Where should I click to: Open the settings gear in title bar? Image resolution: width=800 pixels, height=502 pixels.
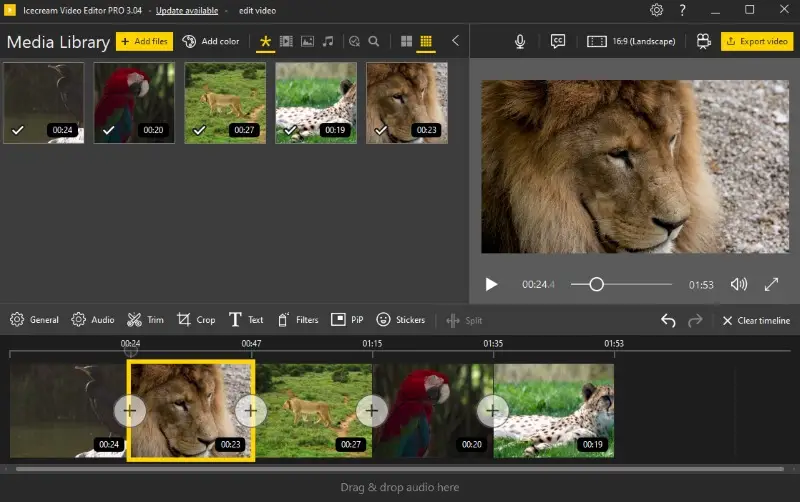point(656,10)
